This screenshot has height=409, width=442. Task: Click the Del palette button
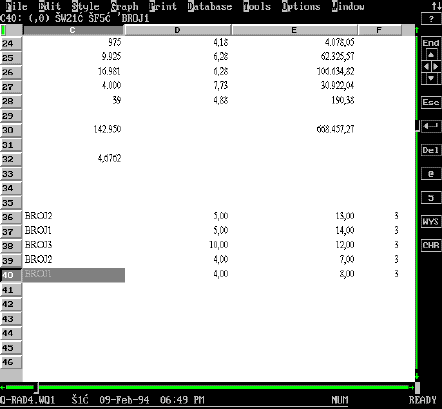(x=431, y=150)
